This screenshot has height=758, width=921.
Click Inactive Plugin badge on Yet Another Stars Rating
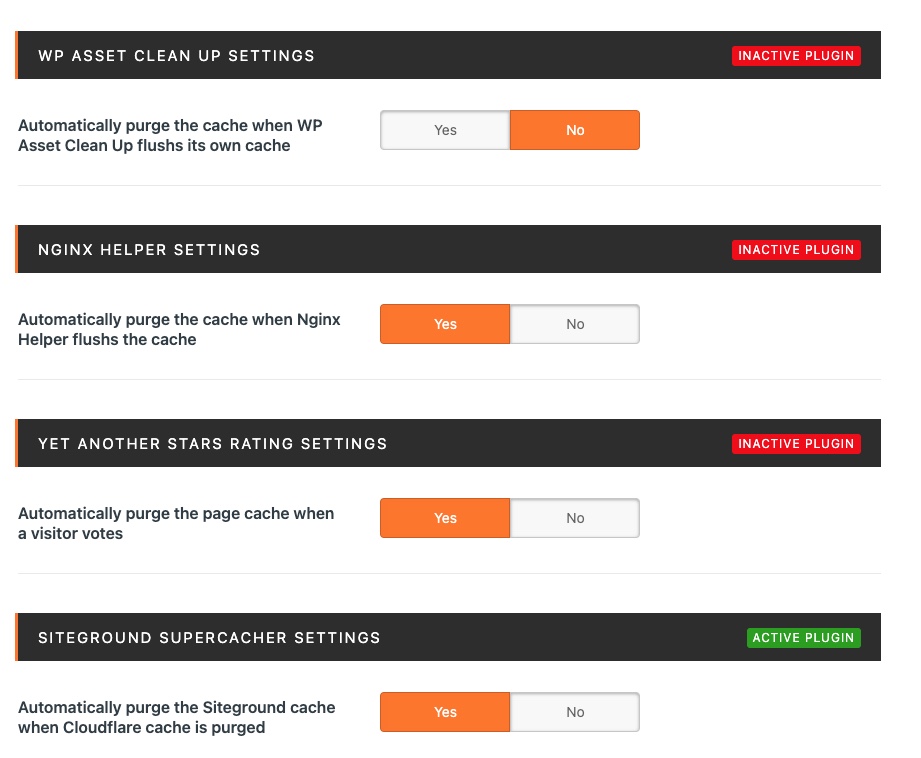pos(796,444)
